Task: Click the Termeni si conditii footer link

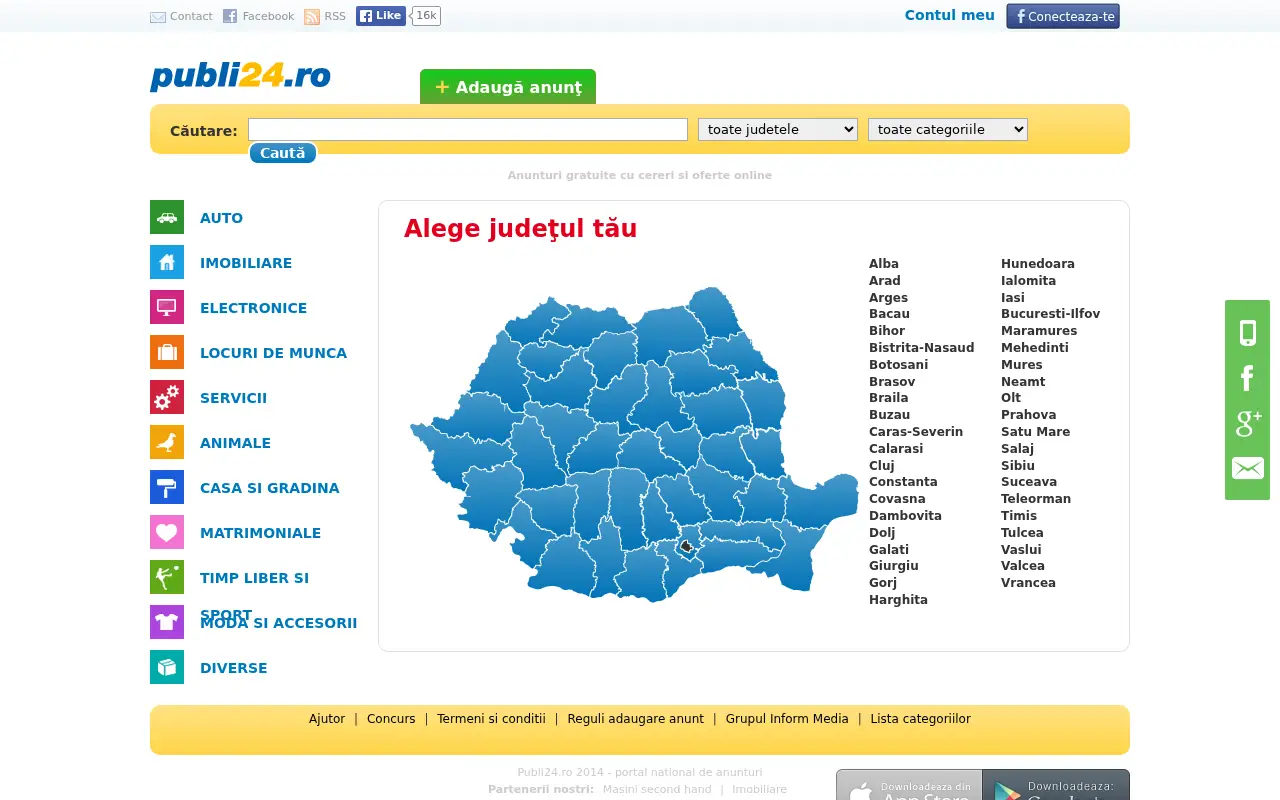Action: 491,719
